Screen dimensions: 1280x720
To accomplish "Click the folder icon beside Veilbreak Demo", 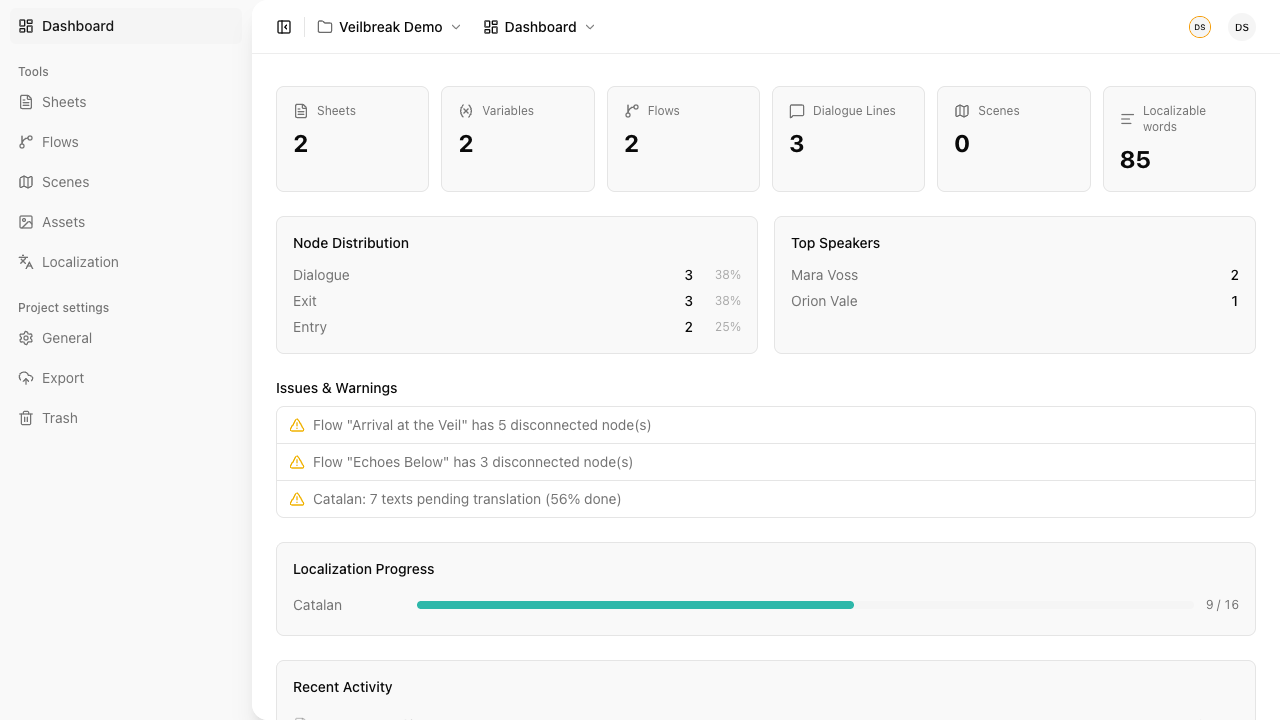I will [x=325, y=27].
